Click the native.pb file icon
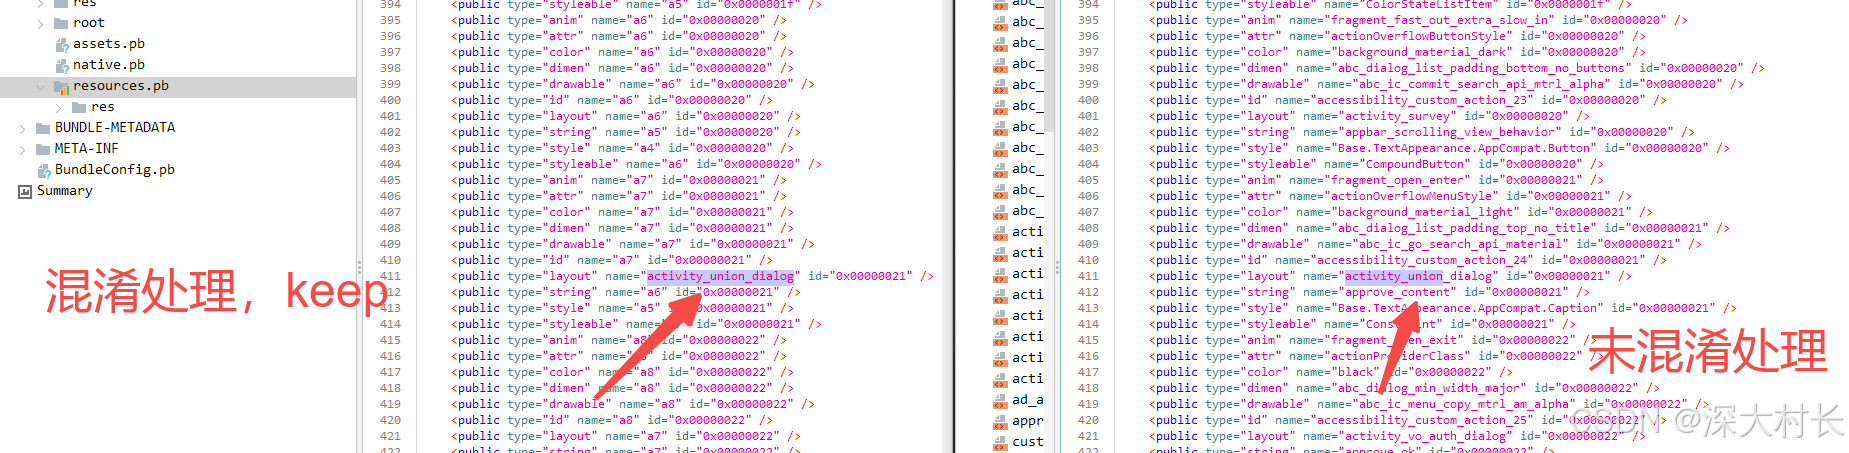 (62, 65)
